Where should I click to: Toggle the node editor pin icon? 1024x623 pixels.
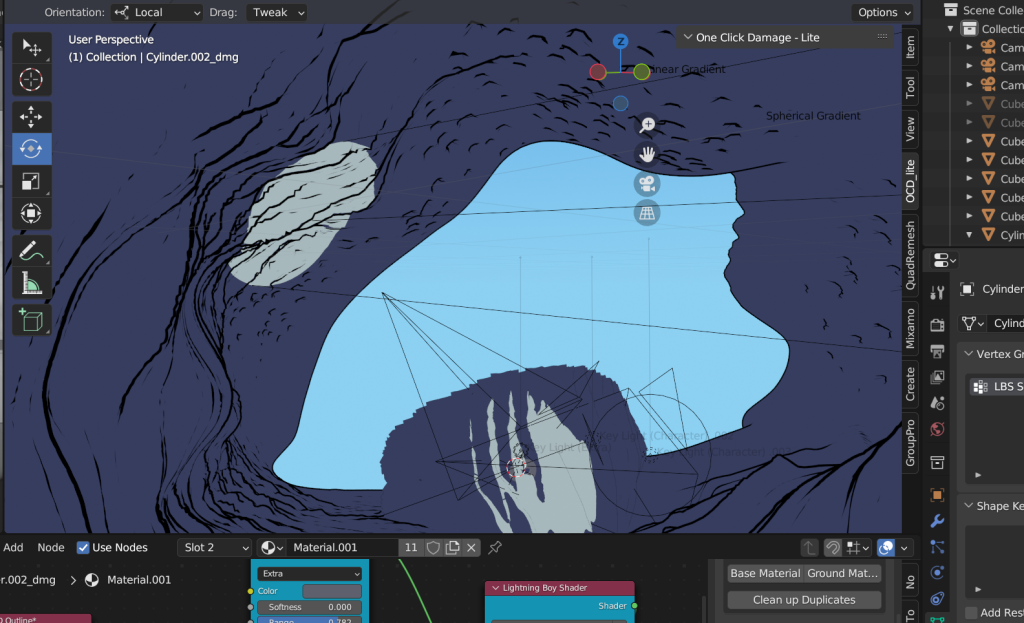(x=494, y=547)
